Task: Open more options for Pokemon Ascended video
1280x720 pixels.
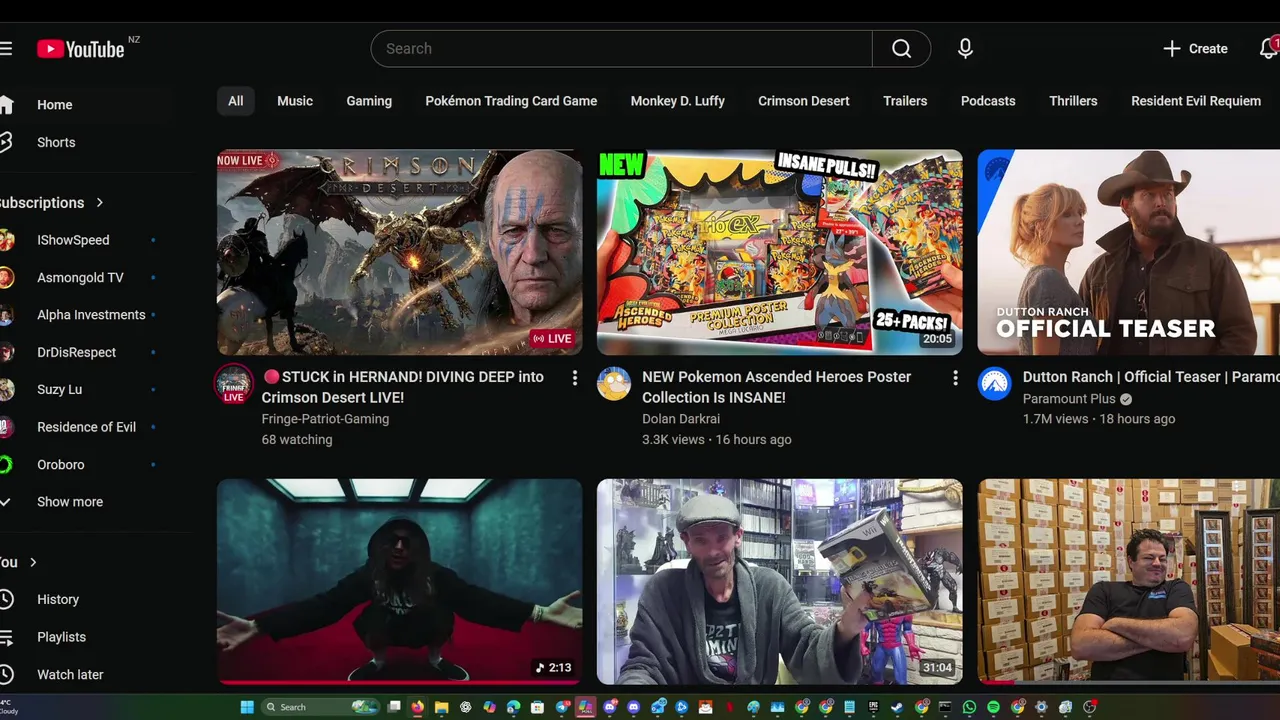Action: point(955,378)
